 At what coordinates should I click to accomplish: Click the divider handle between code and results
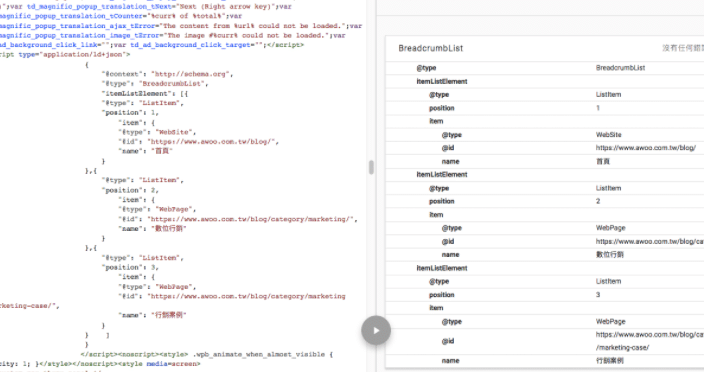pyautogui.click(x=371, y=167)
